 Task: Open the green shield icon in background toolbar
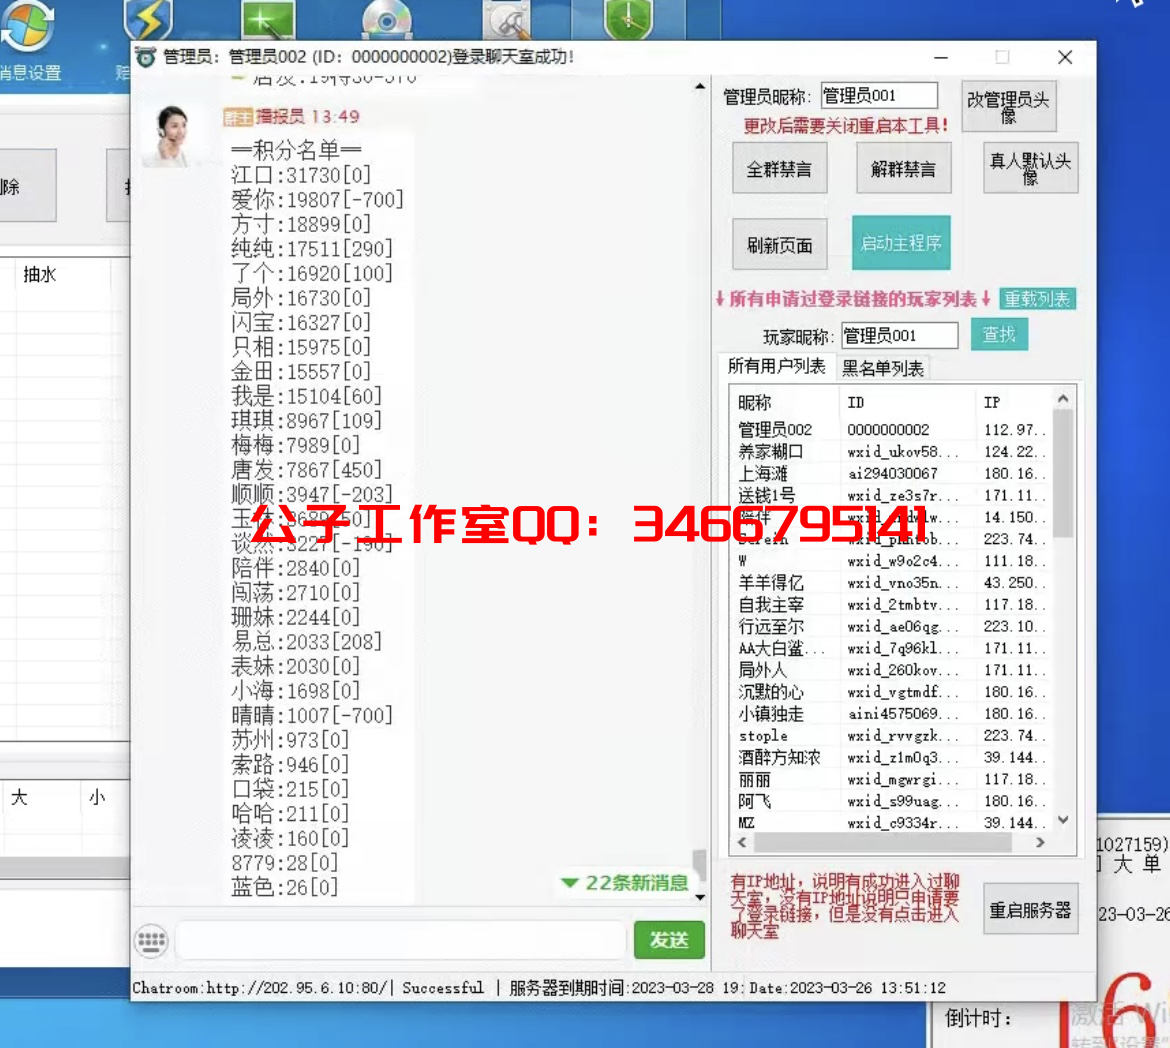click(x=628, y=19)
